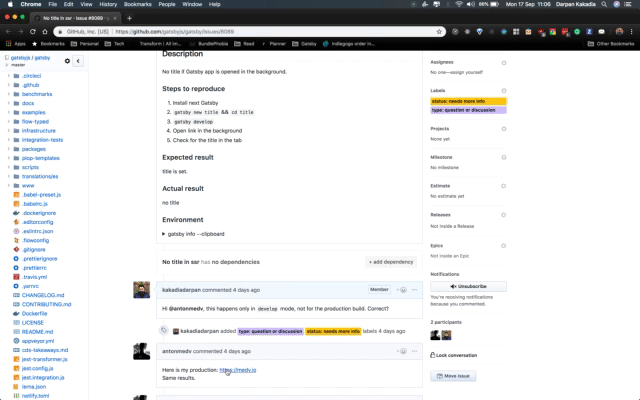This screenshot has width=640, height=400.
Task: Click the yellow status: needs more info label
Action: click(468, 101)
